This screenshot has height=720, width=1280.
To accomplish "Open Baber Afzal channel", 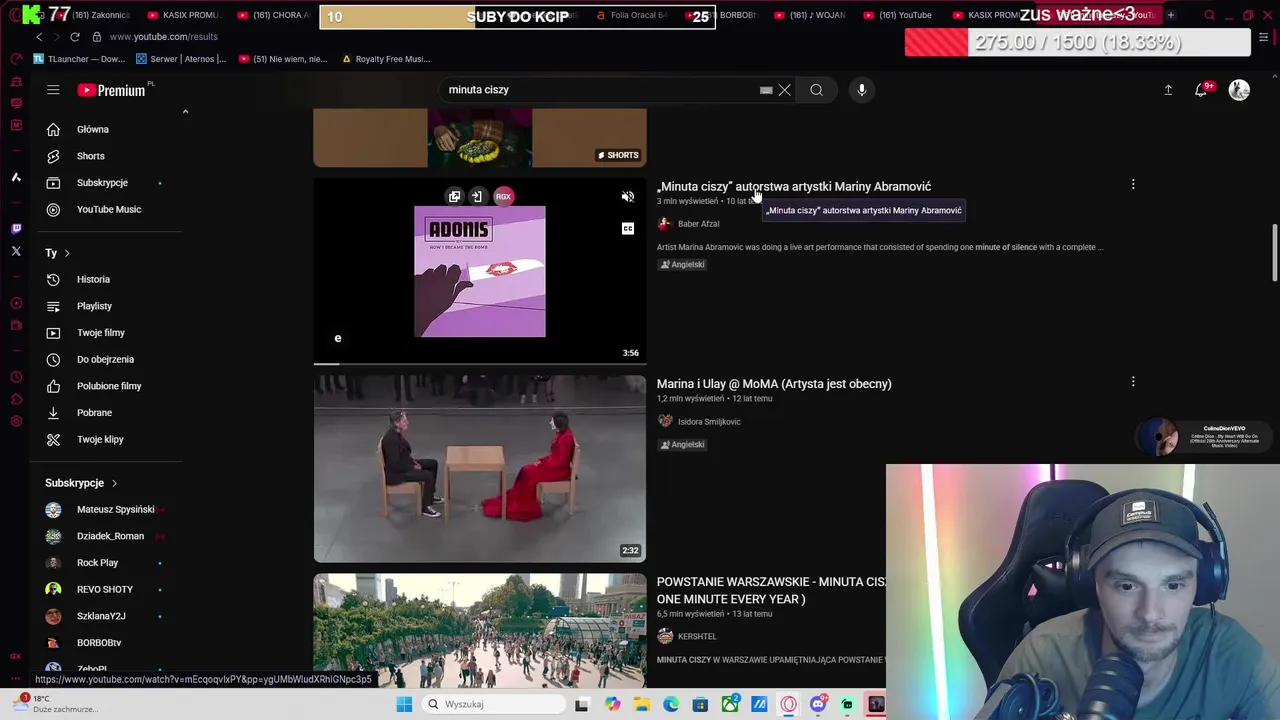I will (698, 224).
